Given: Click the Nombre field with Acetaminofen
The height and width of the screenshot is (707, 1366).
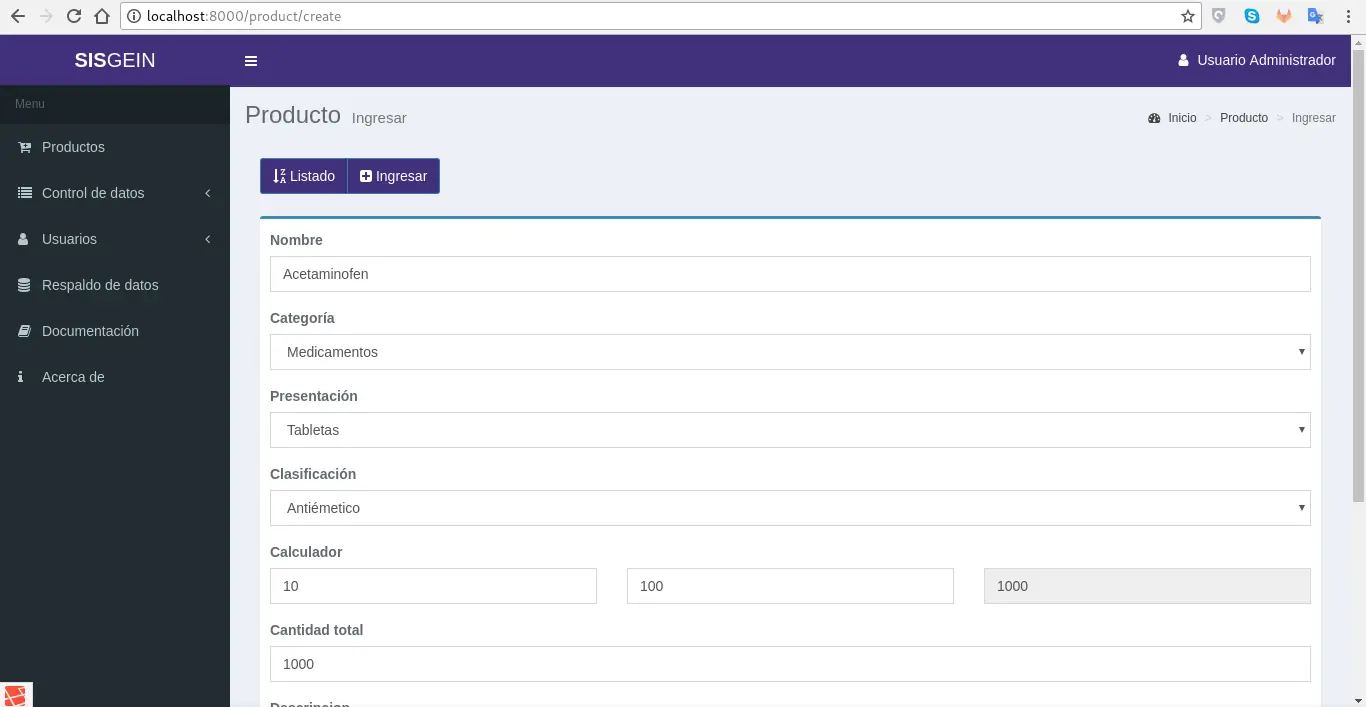Looking at the screenshot, I should click(x=790, y=274).
